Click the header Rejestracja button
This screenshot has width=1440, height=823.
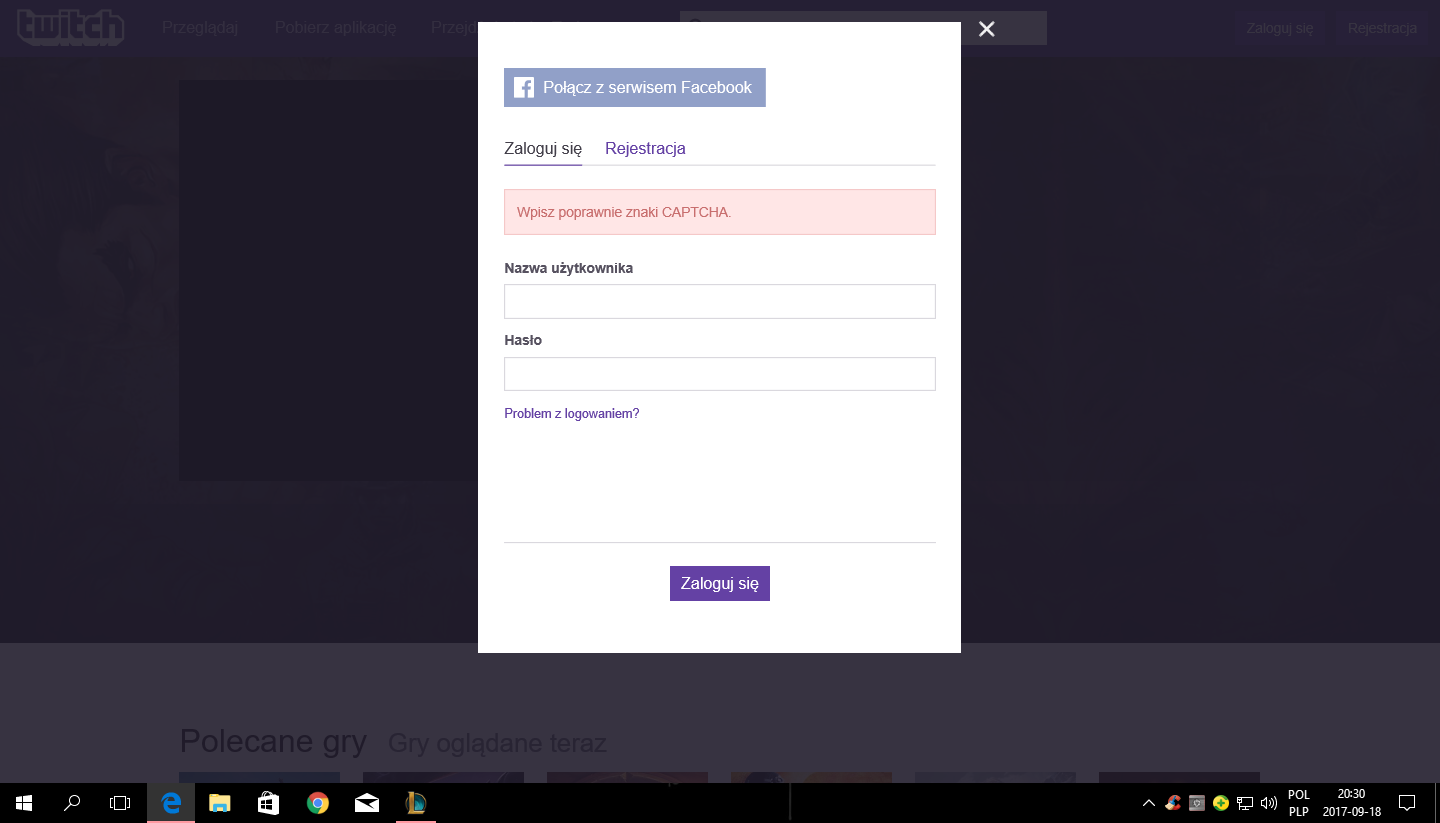pos(1382,28)
